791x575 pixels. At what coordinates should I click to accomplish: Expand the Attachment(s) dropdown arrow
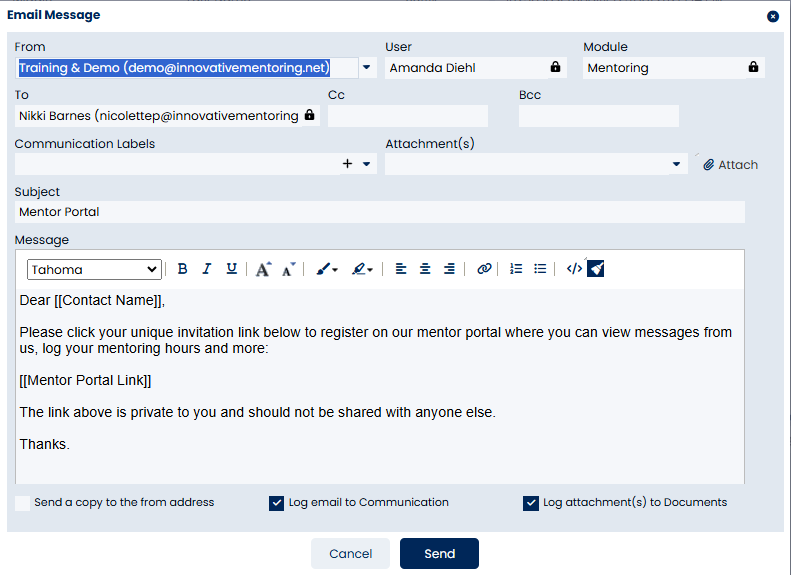point(676,164)
